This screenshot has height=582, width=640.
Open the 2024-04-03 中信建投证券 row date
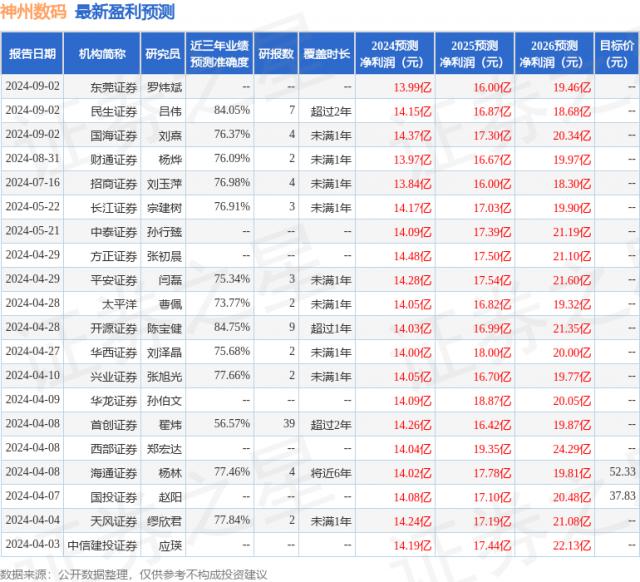click(33, 544)
